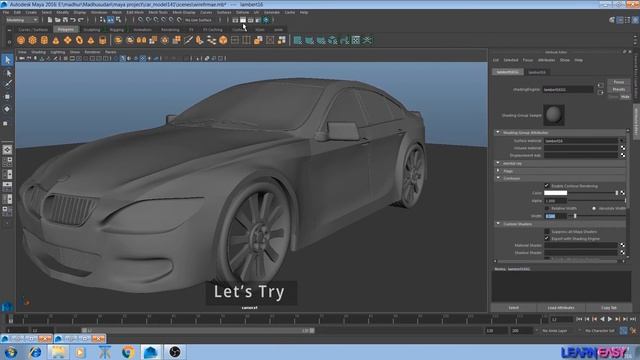Image resolution: width=640 pixels, height=360 pixels.
Task: Switch to the Rigging shelf tab
Action: 116,29
